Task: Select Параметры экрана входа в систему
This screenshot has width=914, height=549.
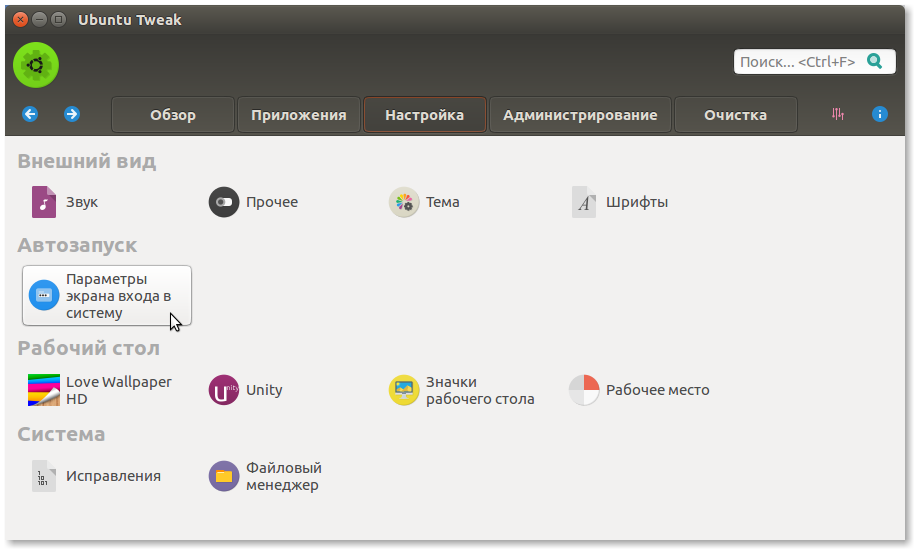Action: [x=107, y=296]
